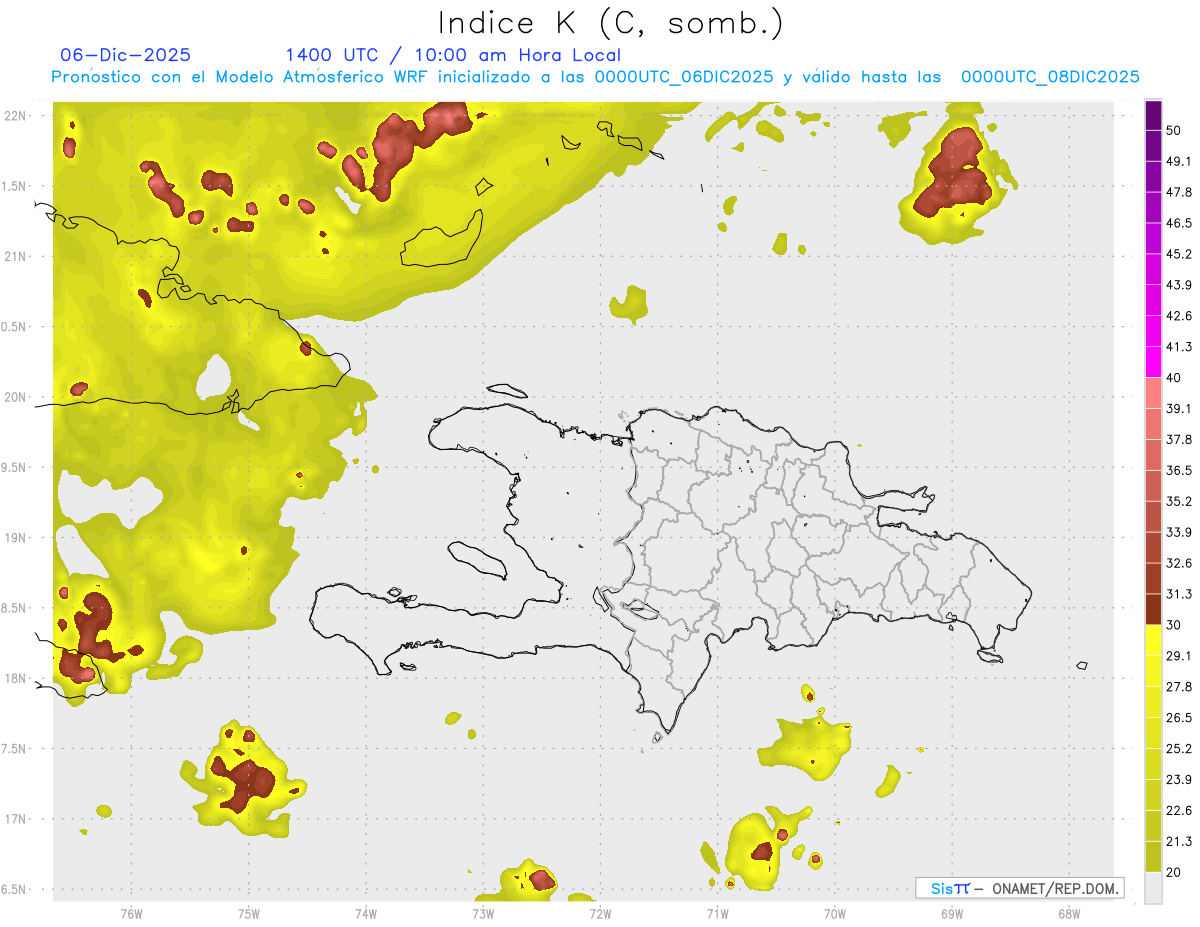Select the date text '06-Dic-2025'

click(x=125, y=55)
